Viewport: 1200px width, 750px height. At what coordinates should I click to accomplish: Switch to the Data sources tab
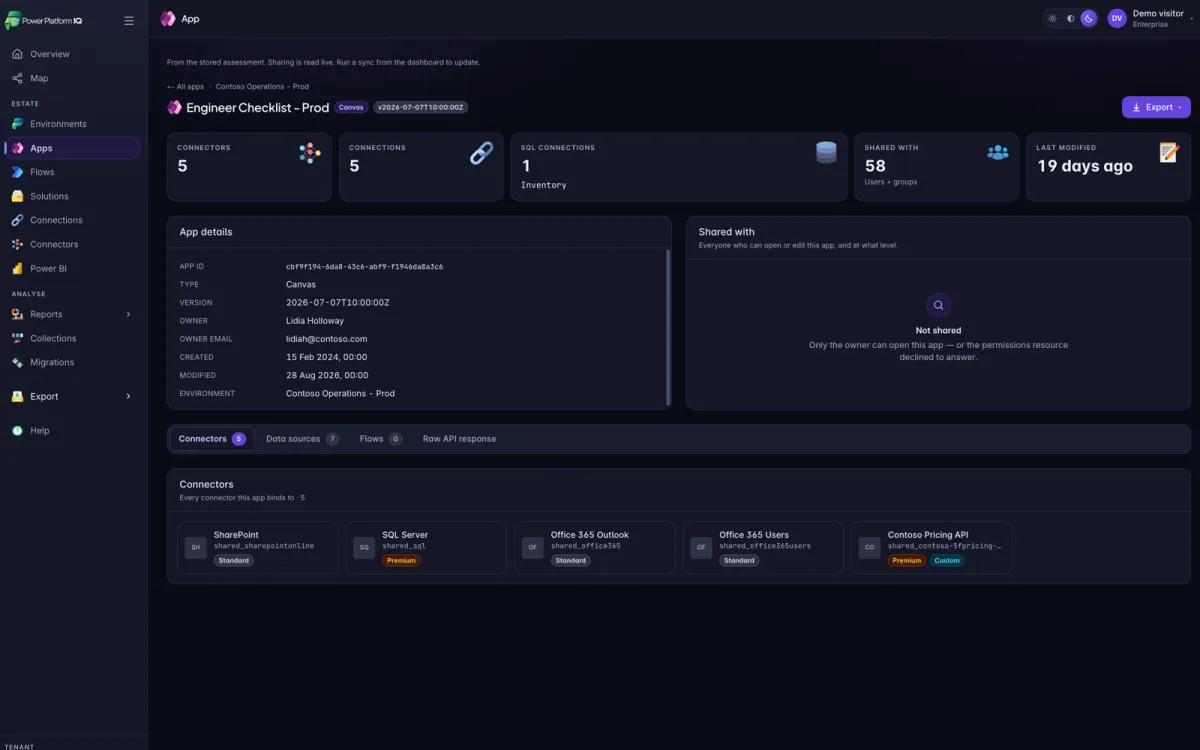tap(302, 439)
